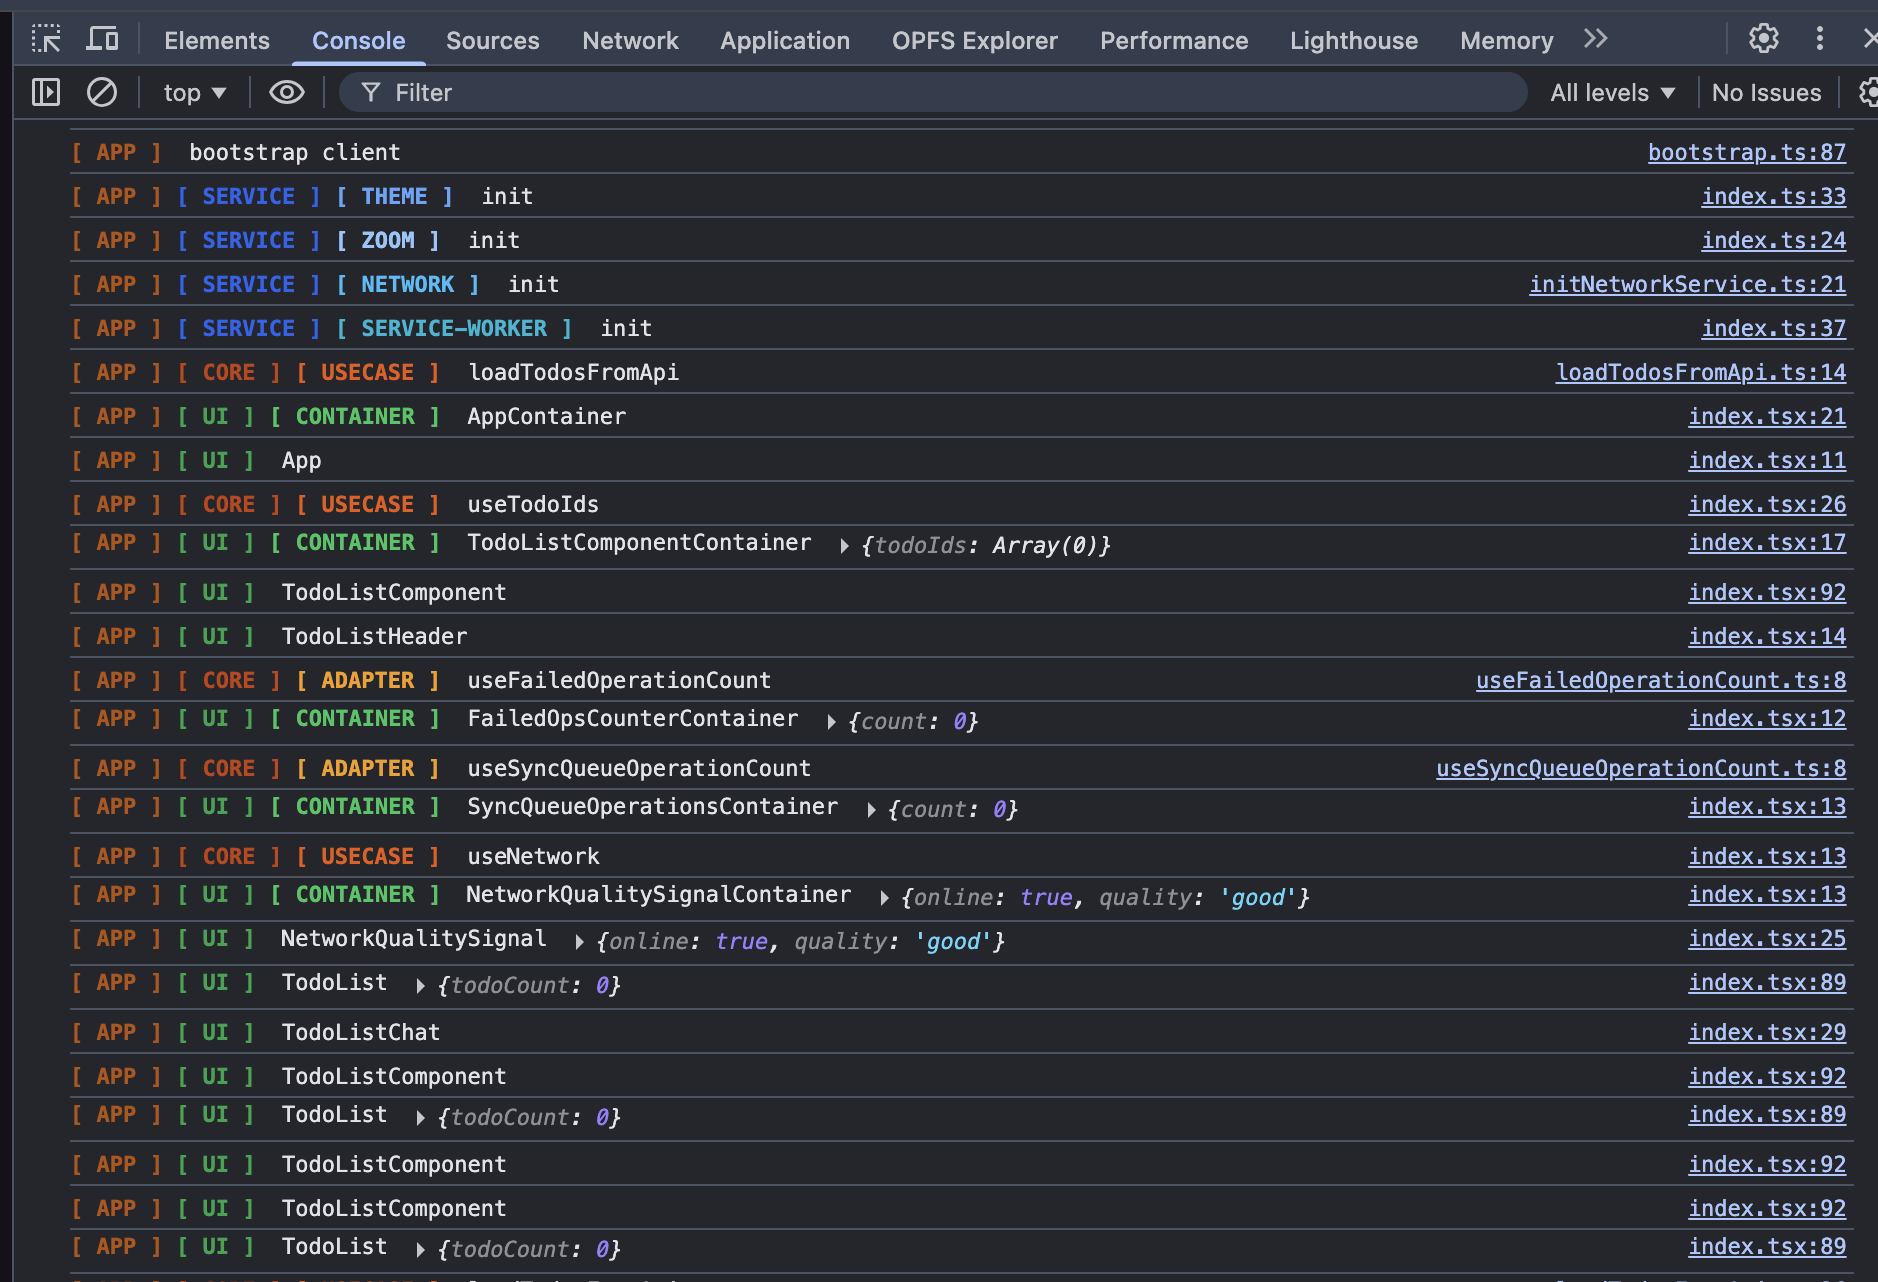The width and height of the screenshot is (1878, 1282).
Task: Click the 'TodoListChat' log message
Action: tap(361, 1032)
